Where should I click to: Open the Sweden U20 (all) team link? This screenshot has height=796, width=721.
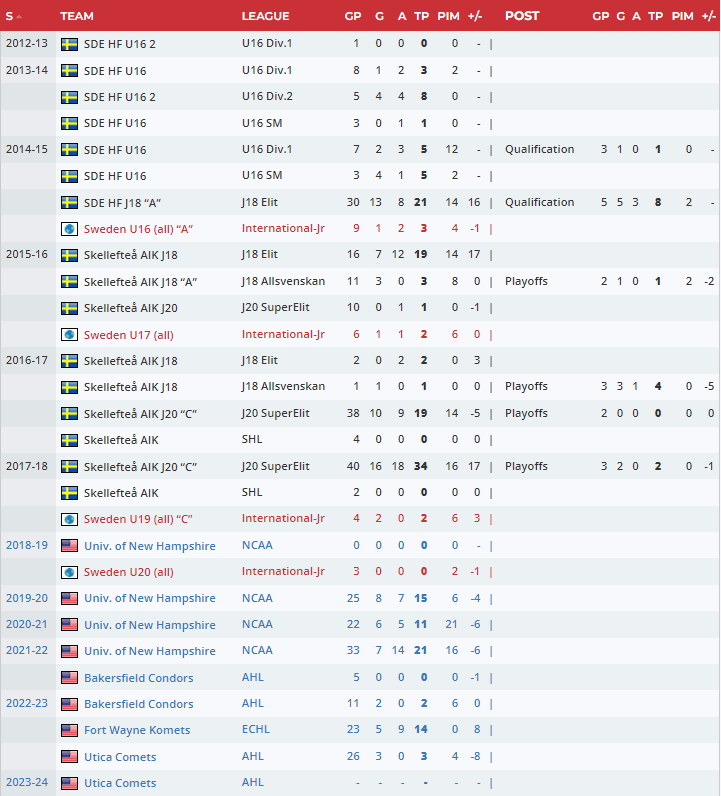129,572
